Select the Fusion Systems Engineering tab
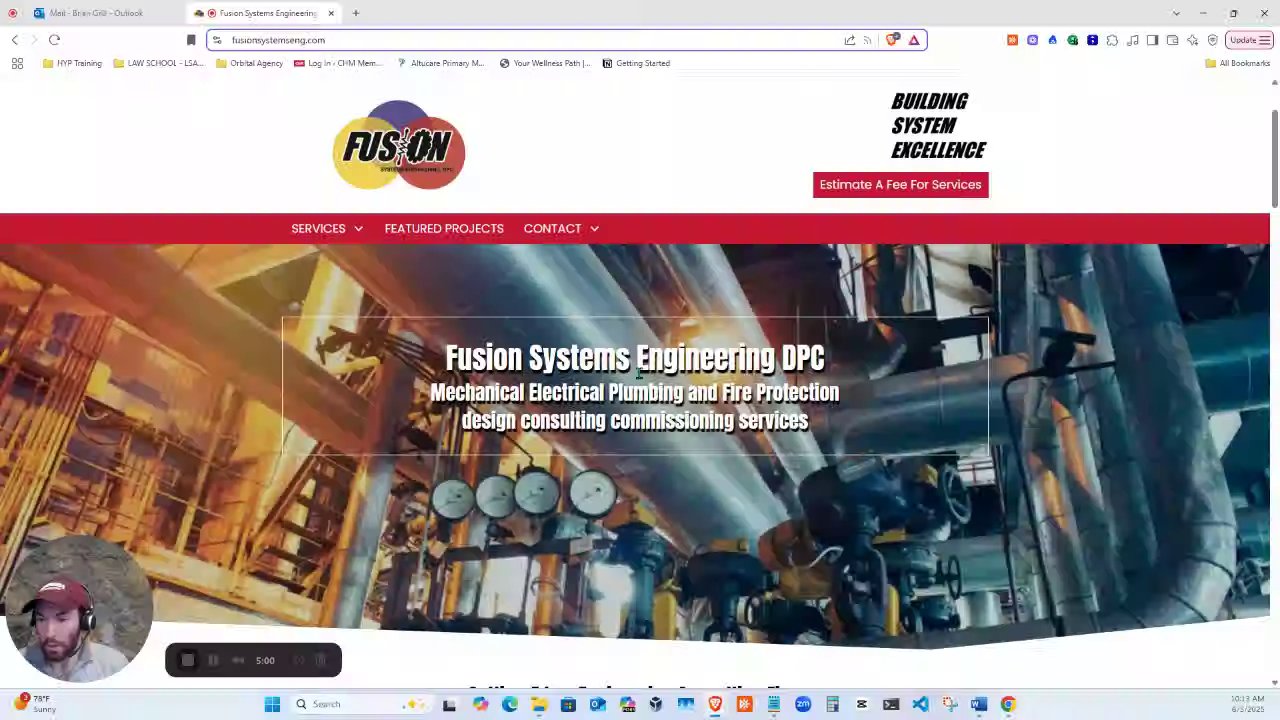The height and width of the screenshot is (720, 1280). [265, 13]
